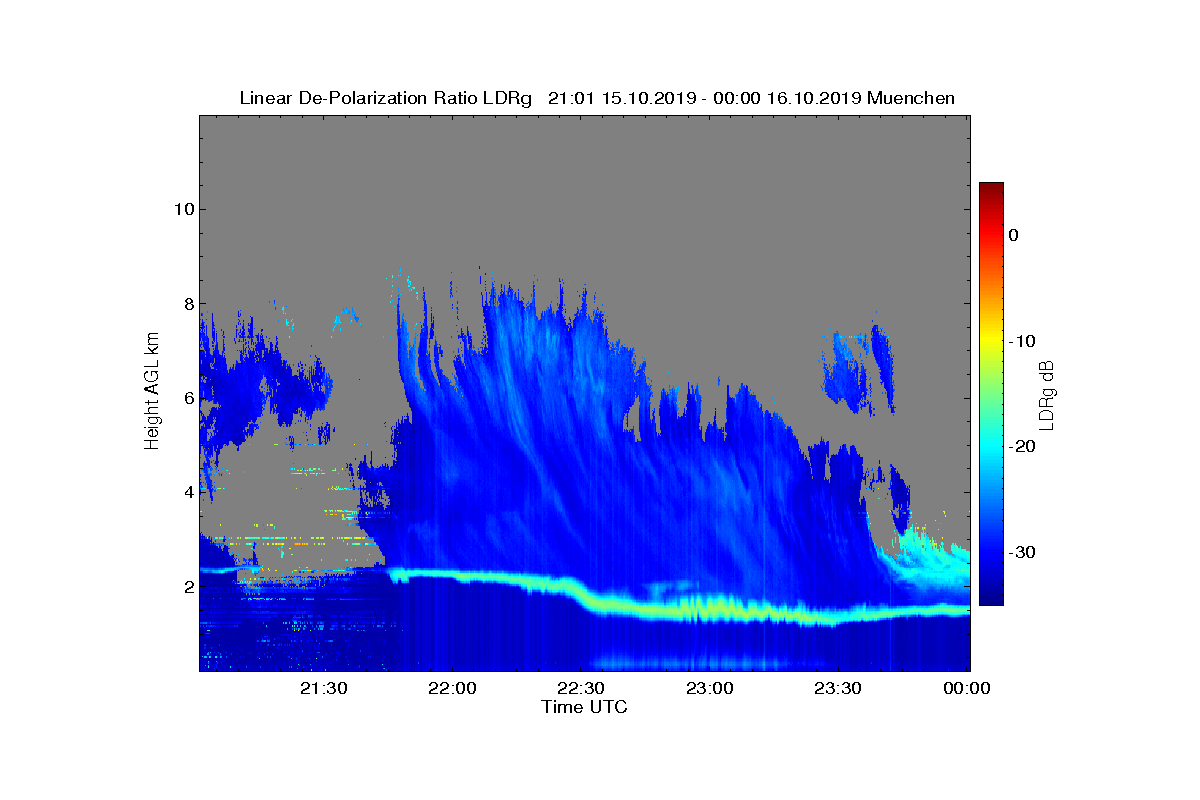This screenshot has height=800, width=1200.
Task: Click the height label 8
Action: pyautogui.click(x=187, y=304)
